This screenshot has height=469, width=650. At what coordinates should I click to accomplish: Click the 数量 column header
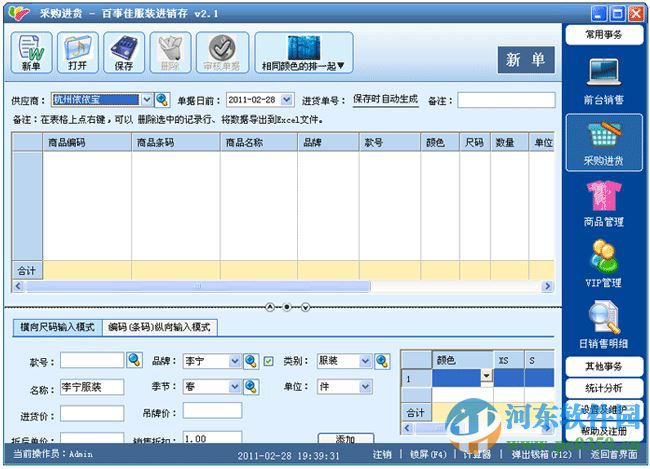(x=509, y=143)
